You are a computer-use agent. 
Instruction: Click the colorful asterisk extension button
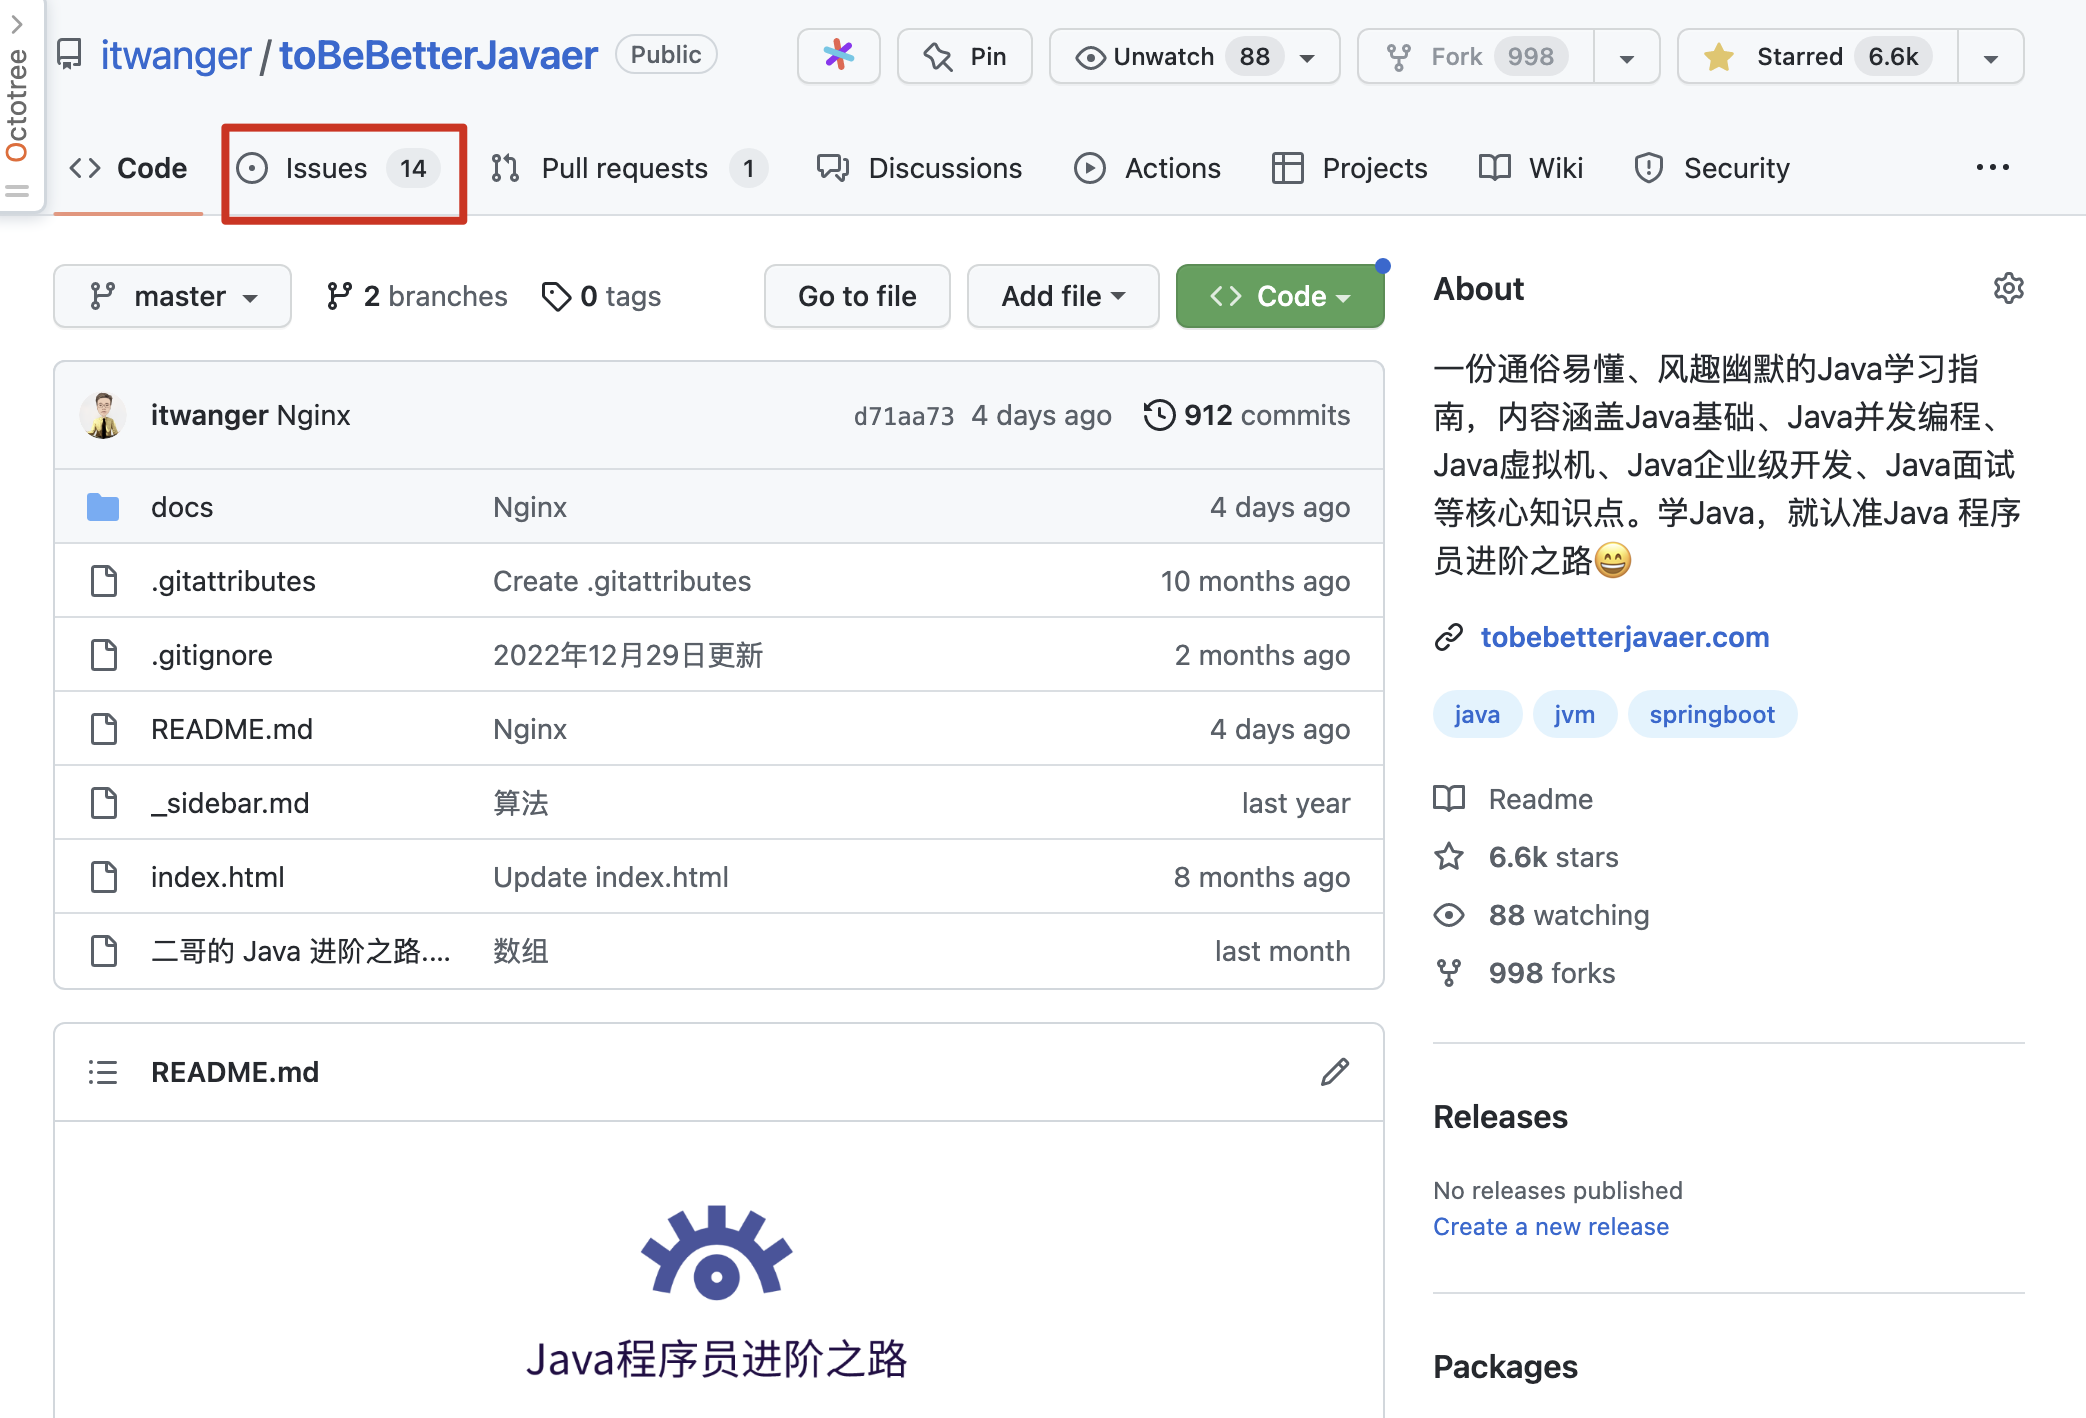point(839,56)
